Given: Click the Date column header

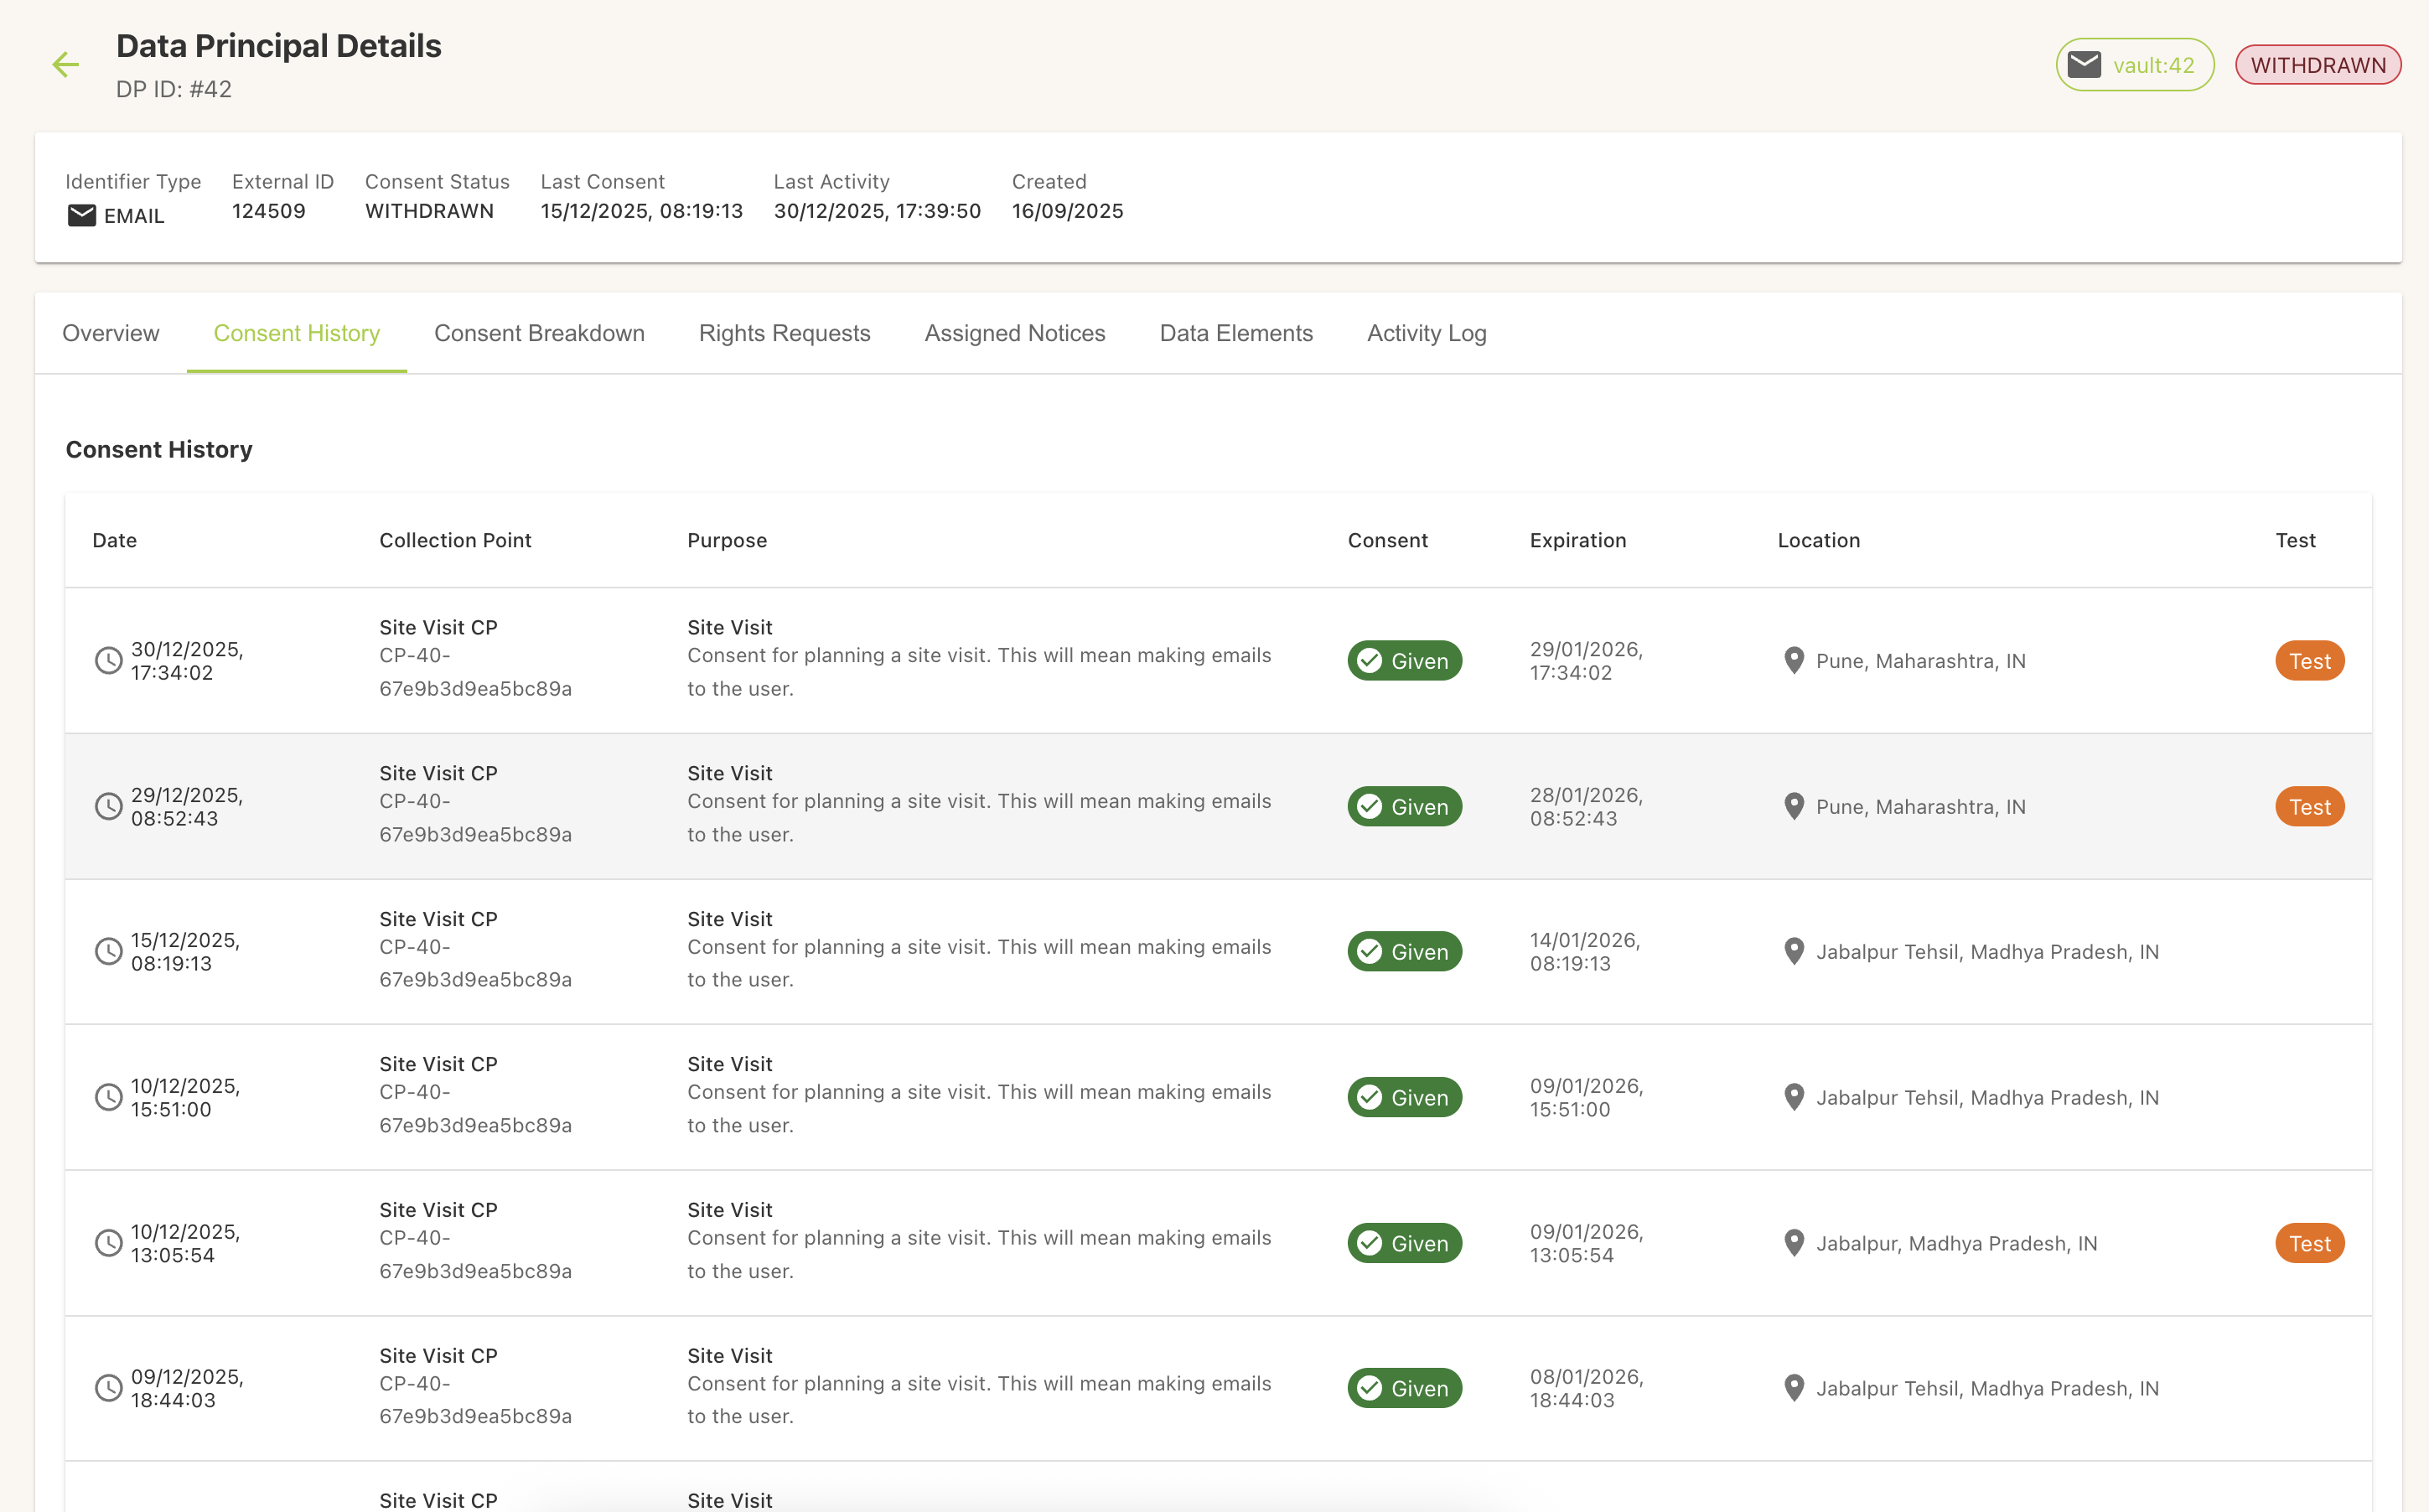Looking at the screenshot, I should (x=114, y=540).
